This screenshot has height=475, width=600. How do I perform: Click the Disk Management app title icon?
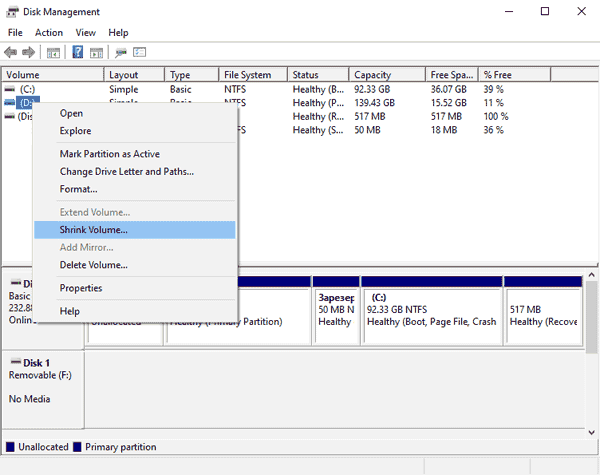[x=12, y=12]
